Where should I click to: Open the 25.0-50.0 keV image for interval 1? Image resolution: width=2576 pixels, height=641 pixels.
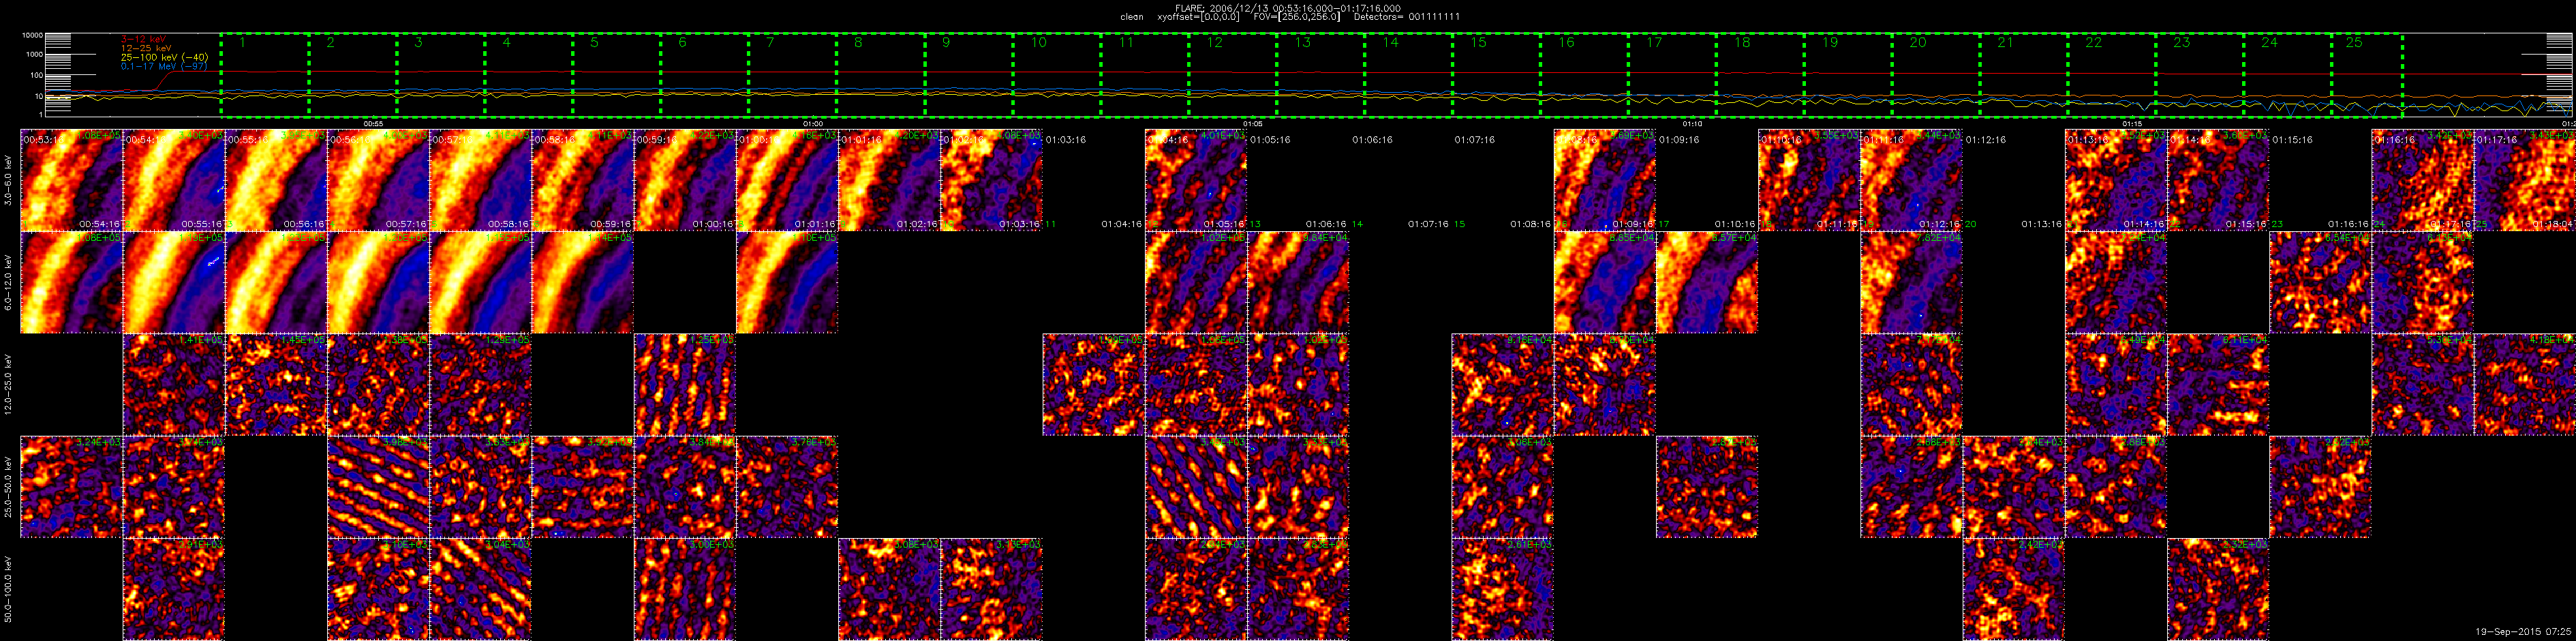[x=71, y=487]
